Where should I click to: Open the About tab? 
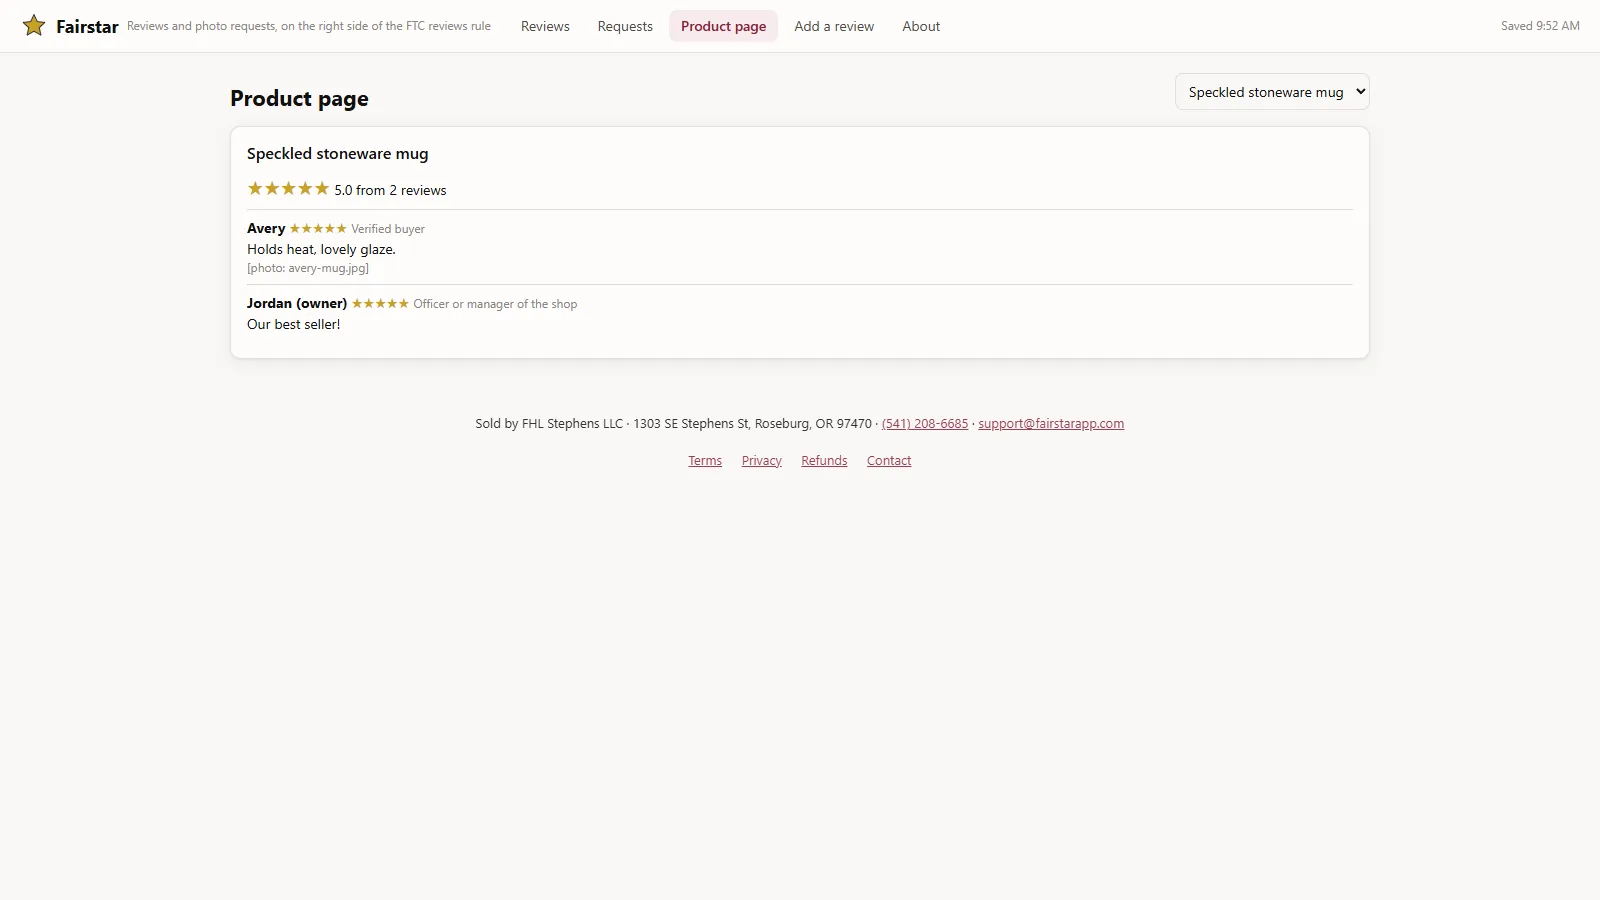click(x=921, y=26)
